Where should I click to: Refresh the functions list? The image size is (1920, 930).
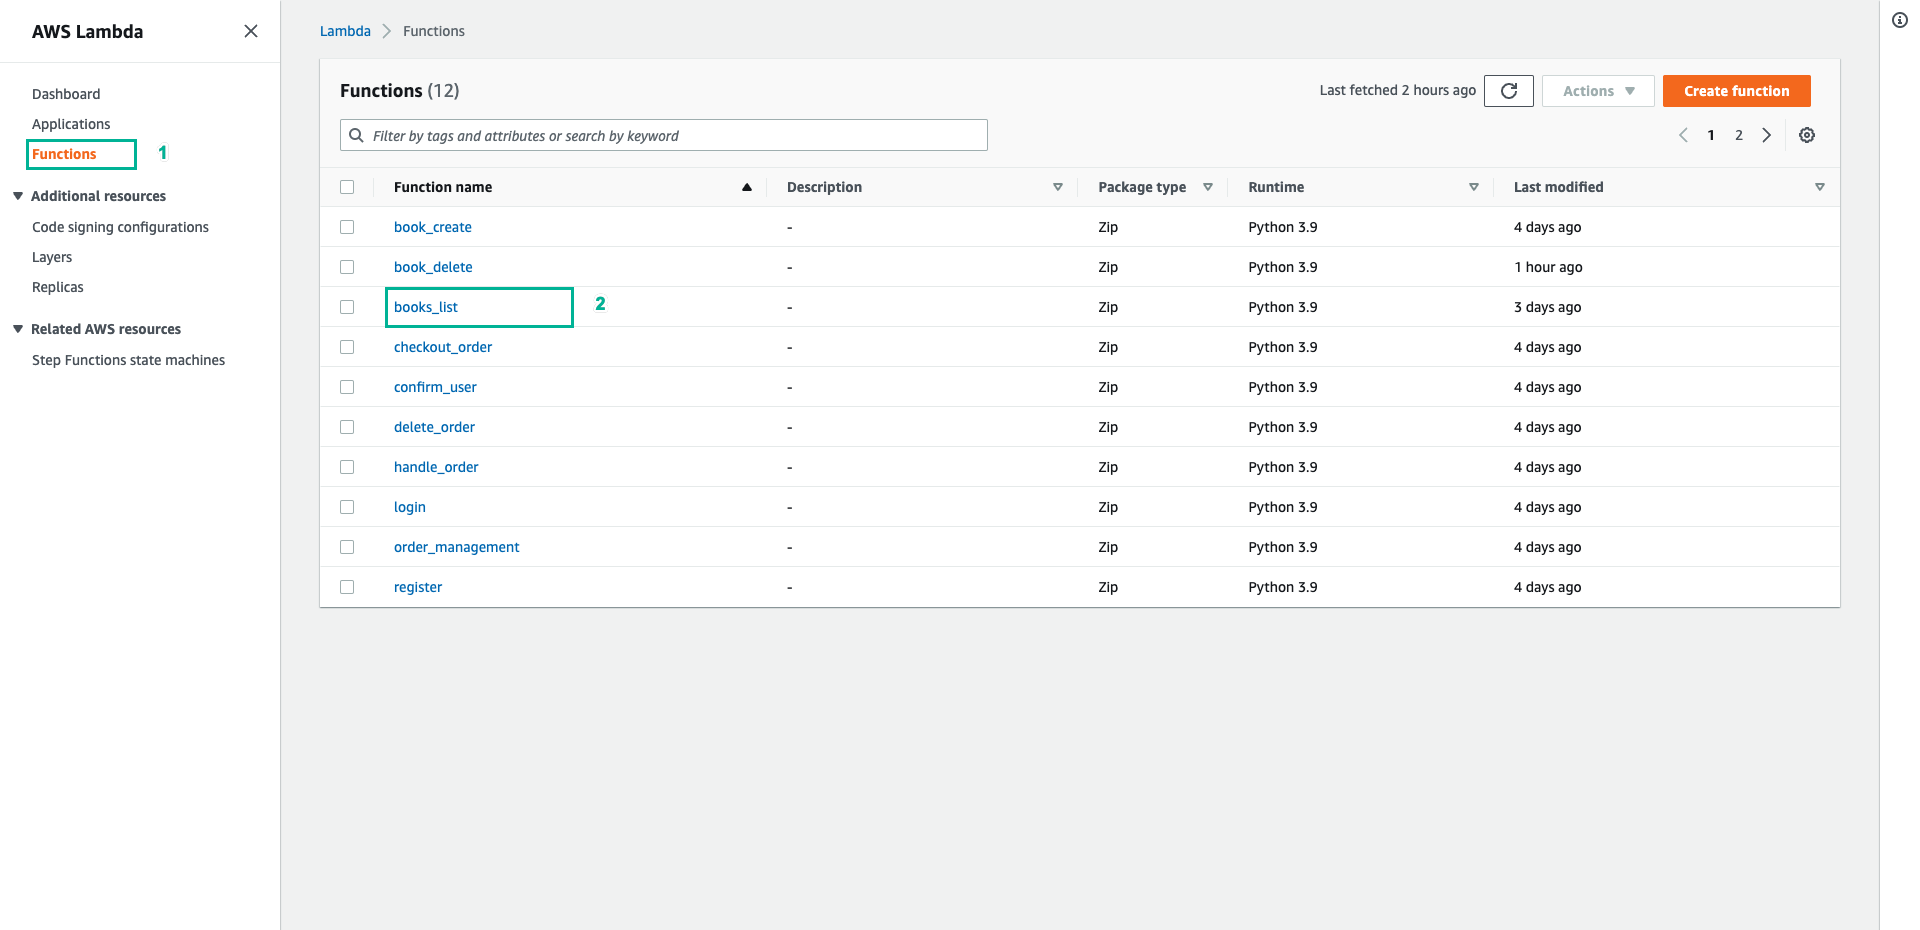1509,91
